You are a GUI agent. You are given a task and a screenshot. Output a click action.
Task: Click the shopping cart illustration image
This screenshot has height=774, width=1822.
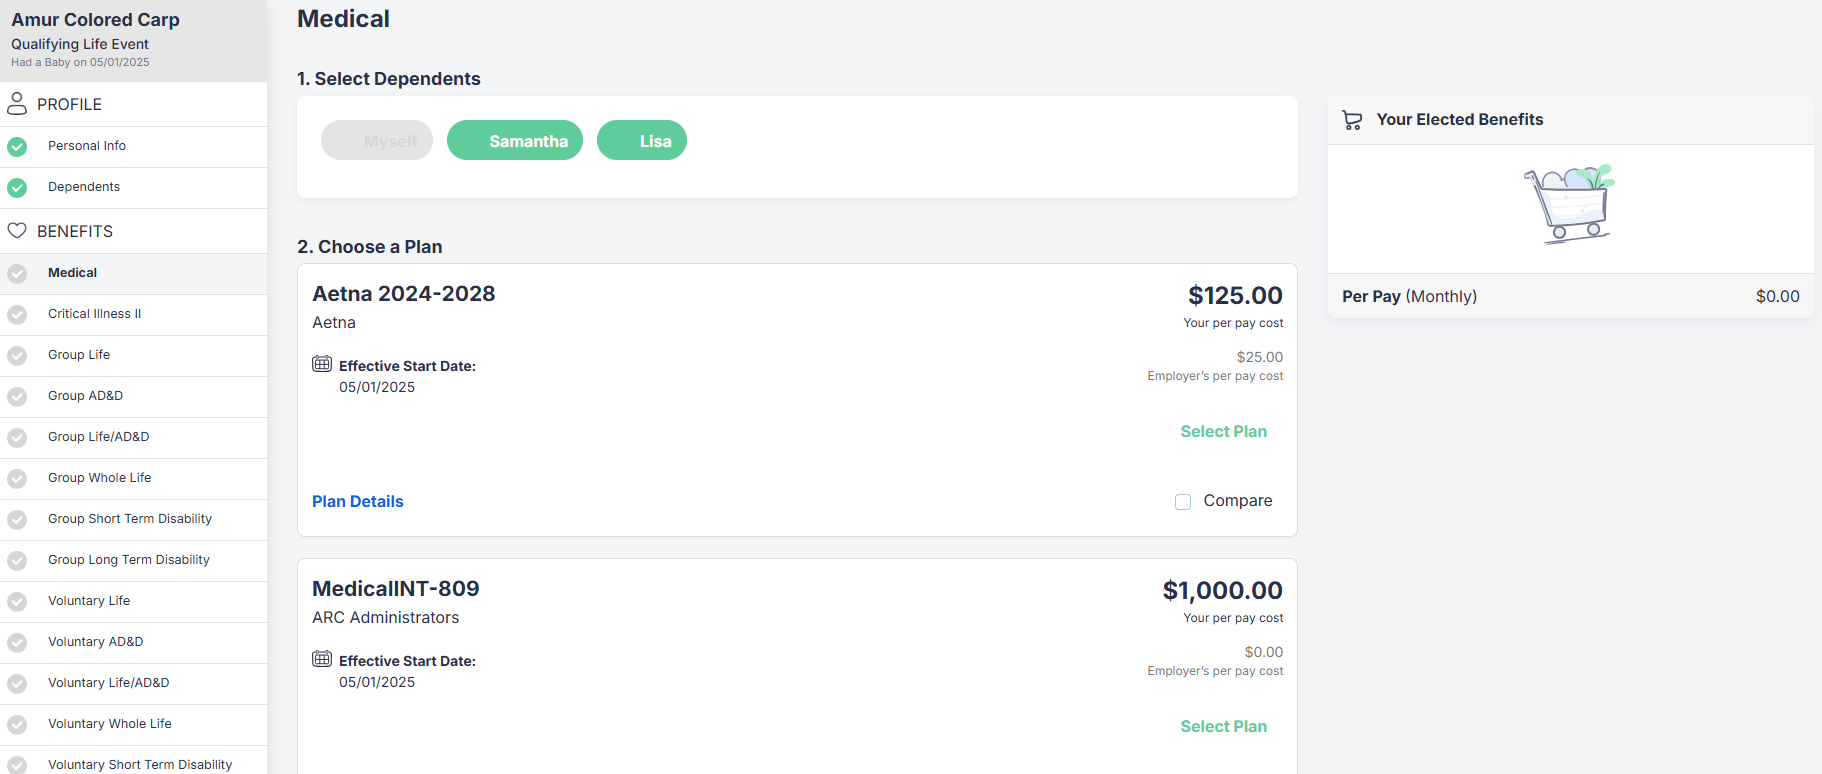click(x=1570, y=204)
